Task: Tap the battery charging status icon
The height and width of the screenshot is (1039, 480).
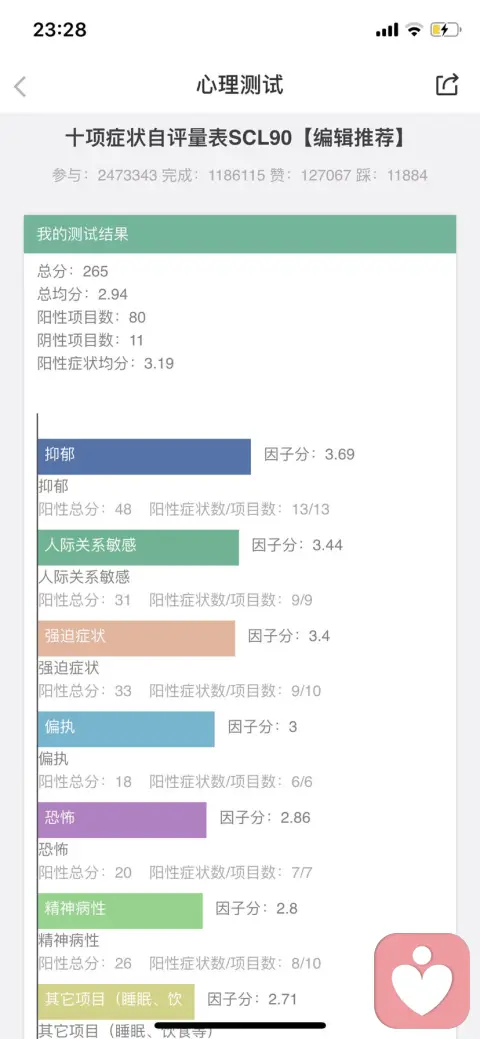Action: tap(444, 30)
